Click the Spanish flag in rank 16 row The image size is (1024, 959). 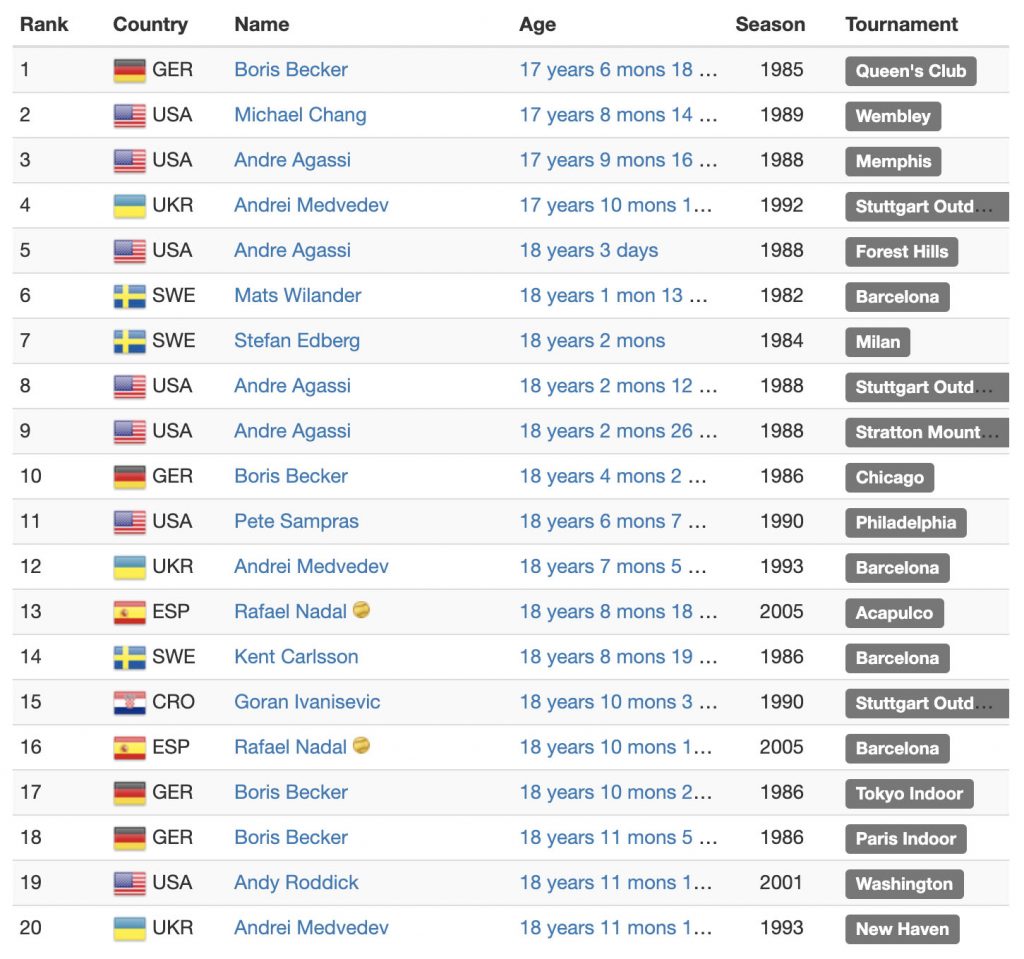[129, 747]
